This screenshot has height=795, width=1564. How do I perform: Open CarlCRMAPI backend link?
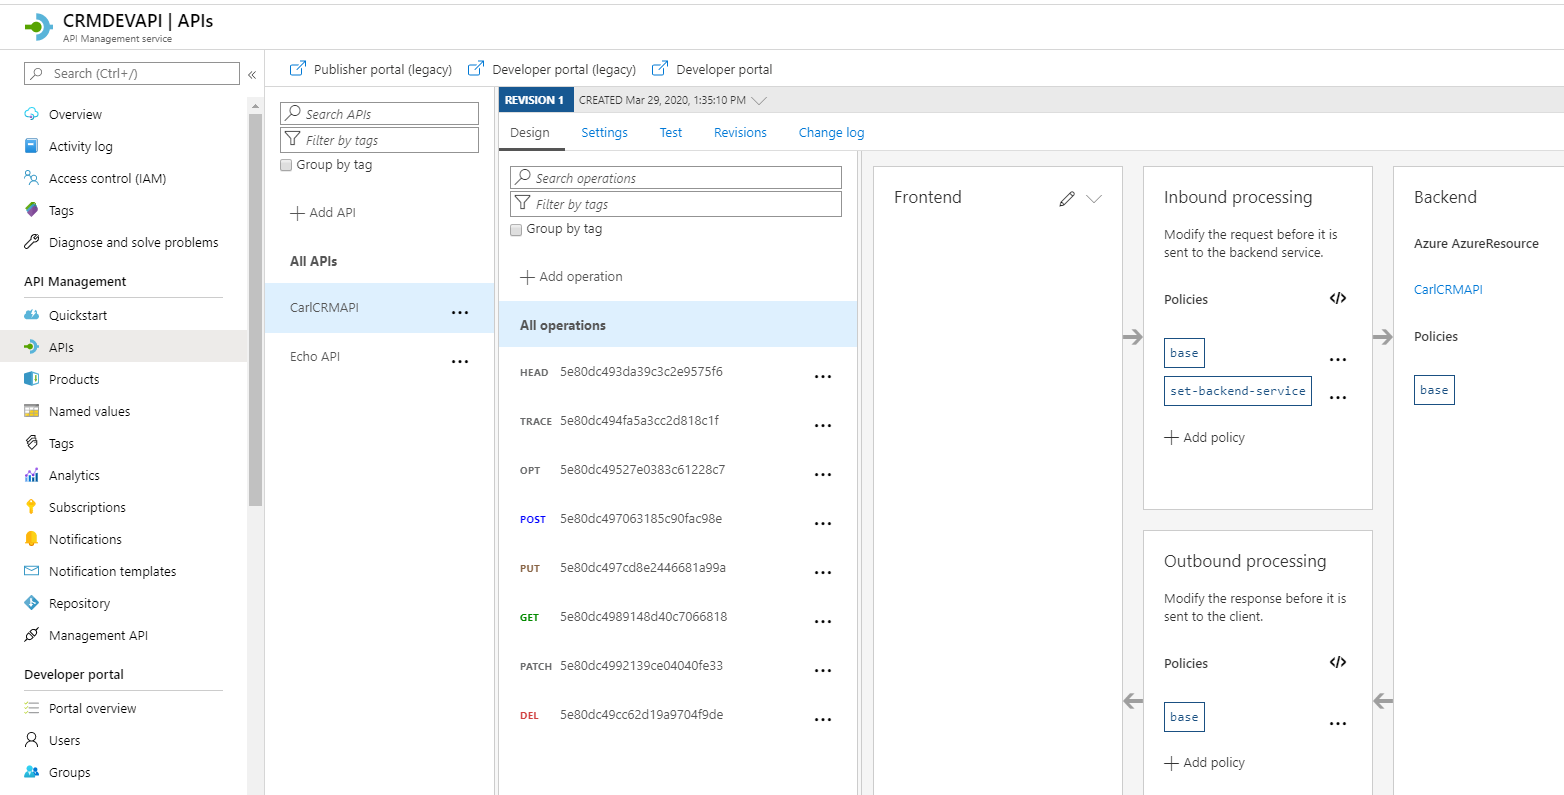1448,289
